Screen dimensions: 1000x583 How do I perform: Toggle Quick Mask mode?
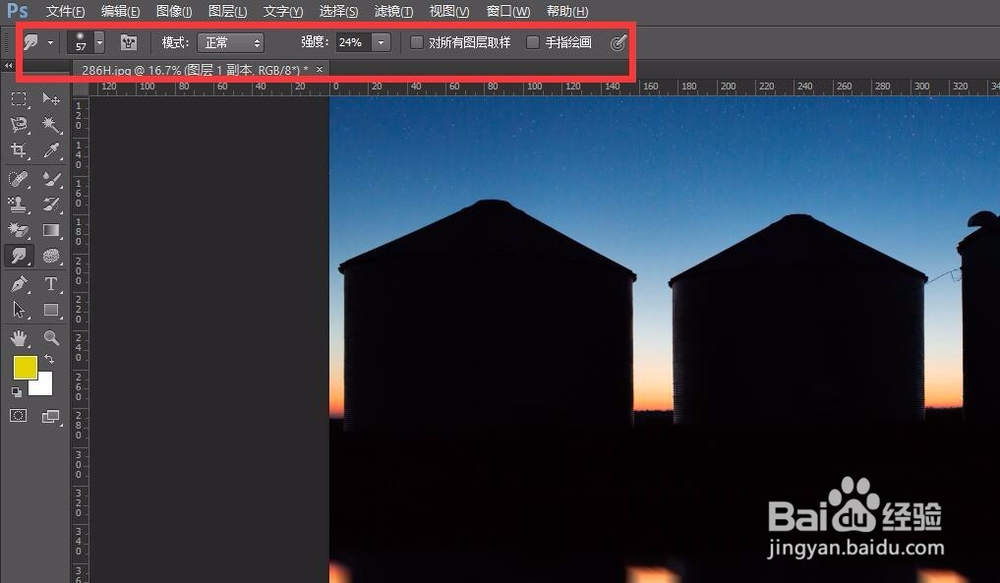click(x=18, y=416)
